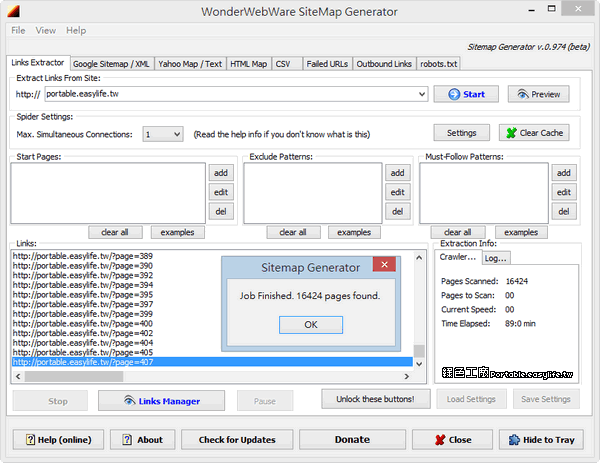Click the Hide to Tray button
This screenshot has height=463, width=600.
click(x=541, y=440)
